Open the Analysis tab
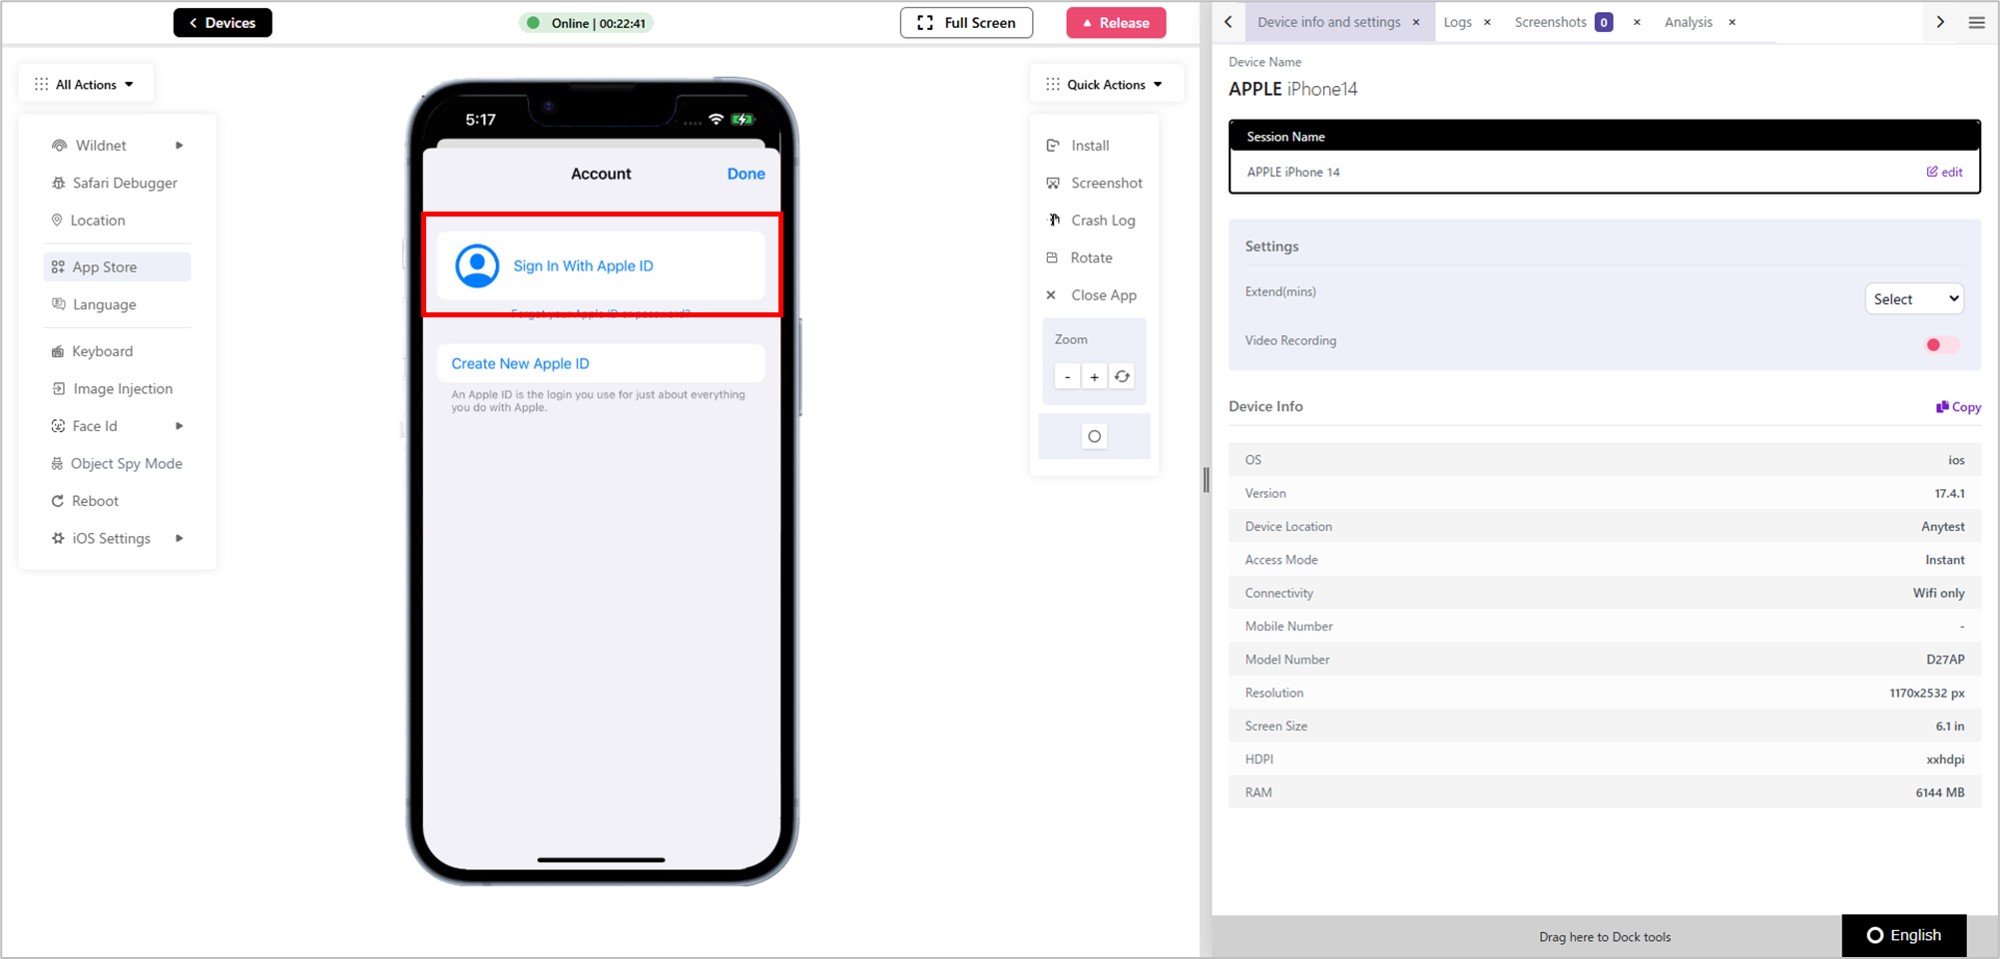Screen dimensions: 2000x959 [x=1688, y=22]
